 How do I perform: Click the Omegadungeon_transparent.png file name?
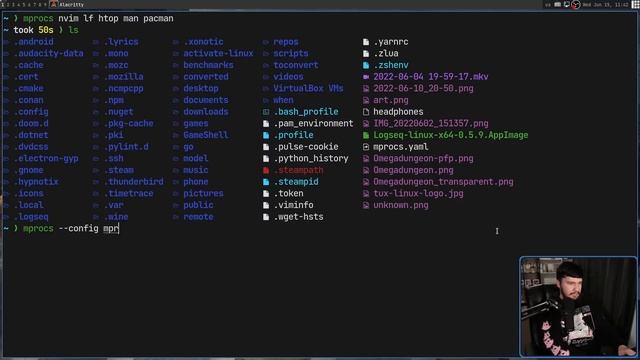coord(443,182)
